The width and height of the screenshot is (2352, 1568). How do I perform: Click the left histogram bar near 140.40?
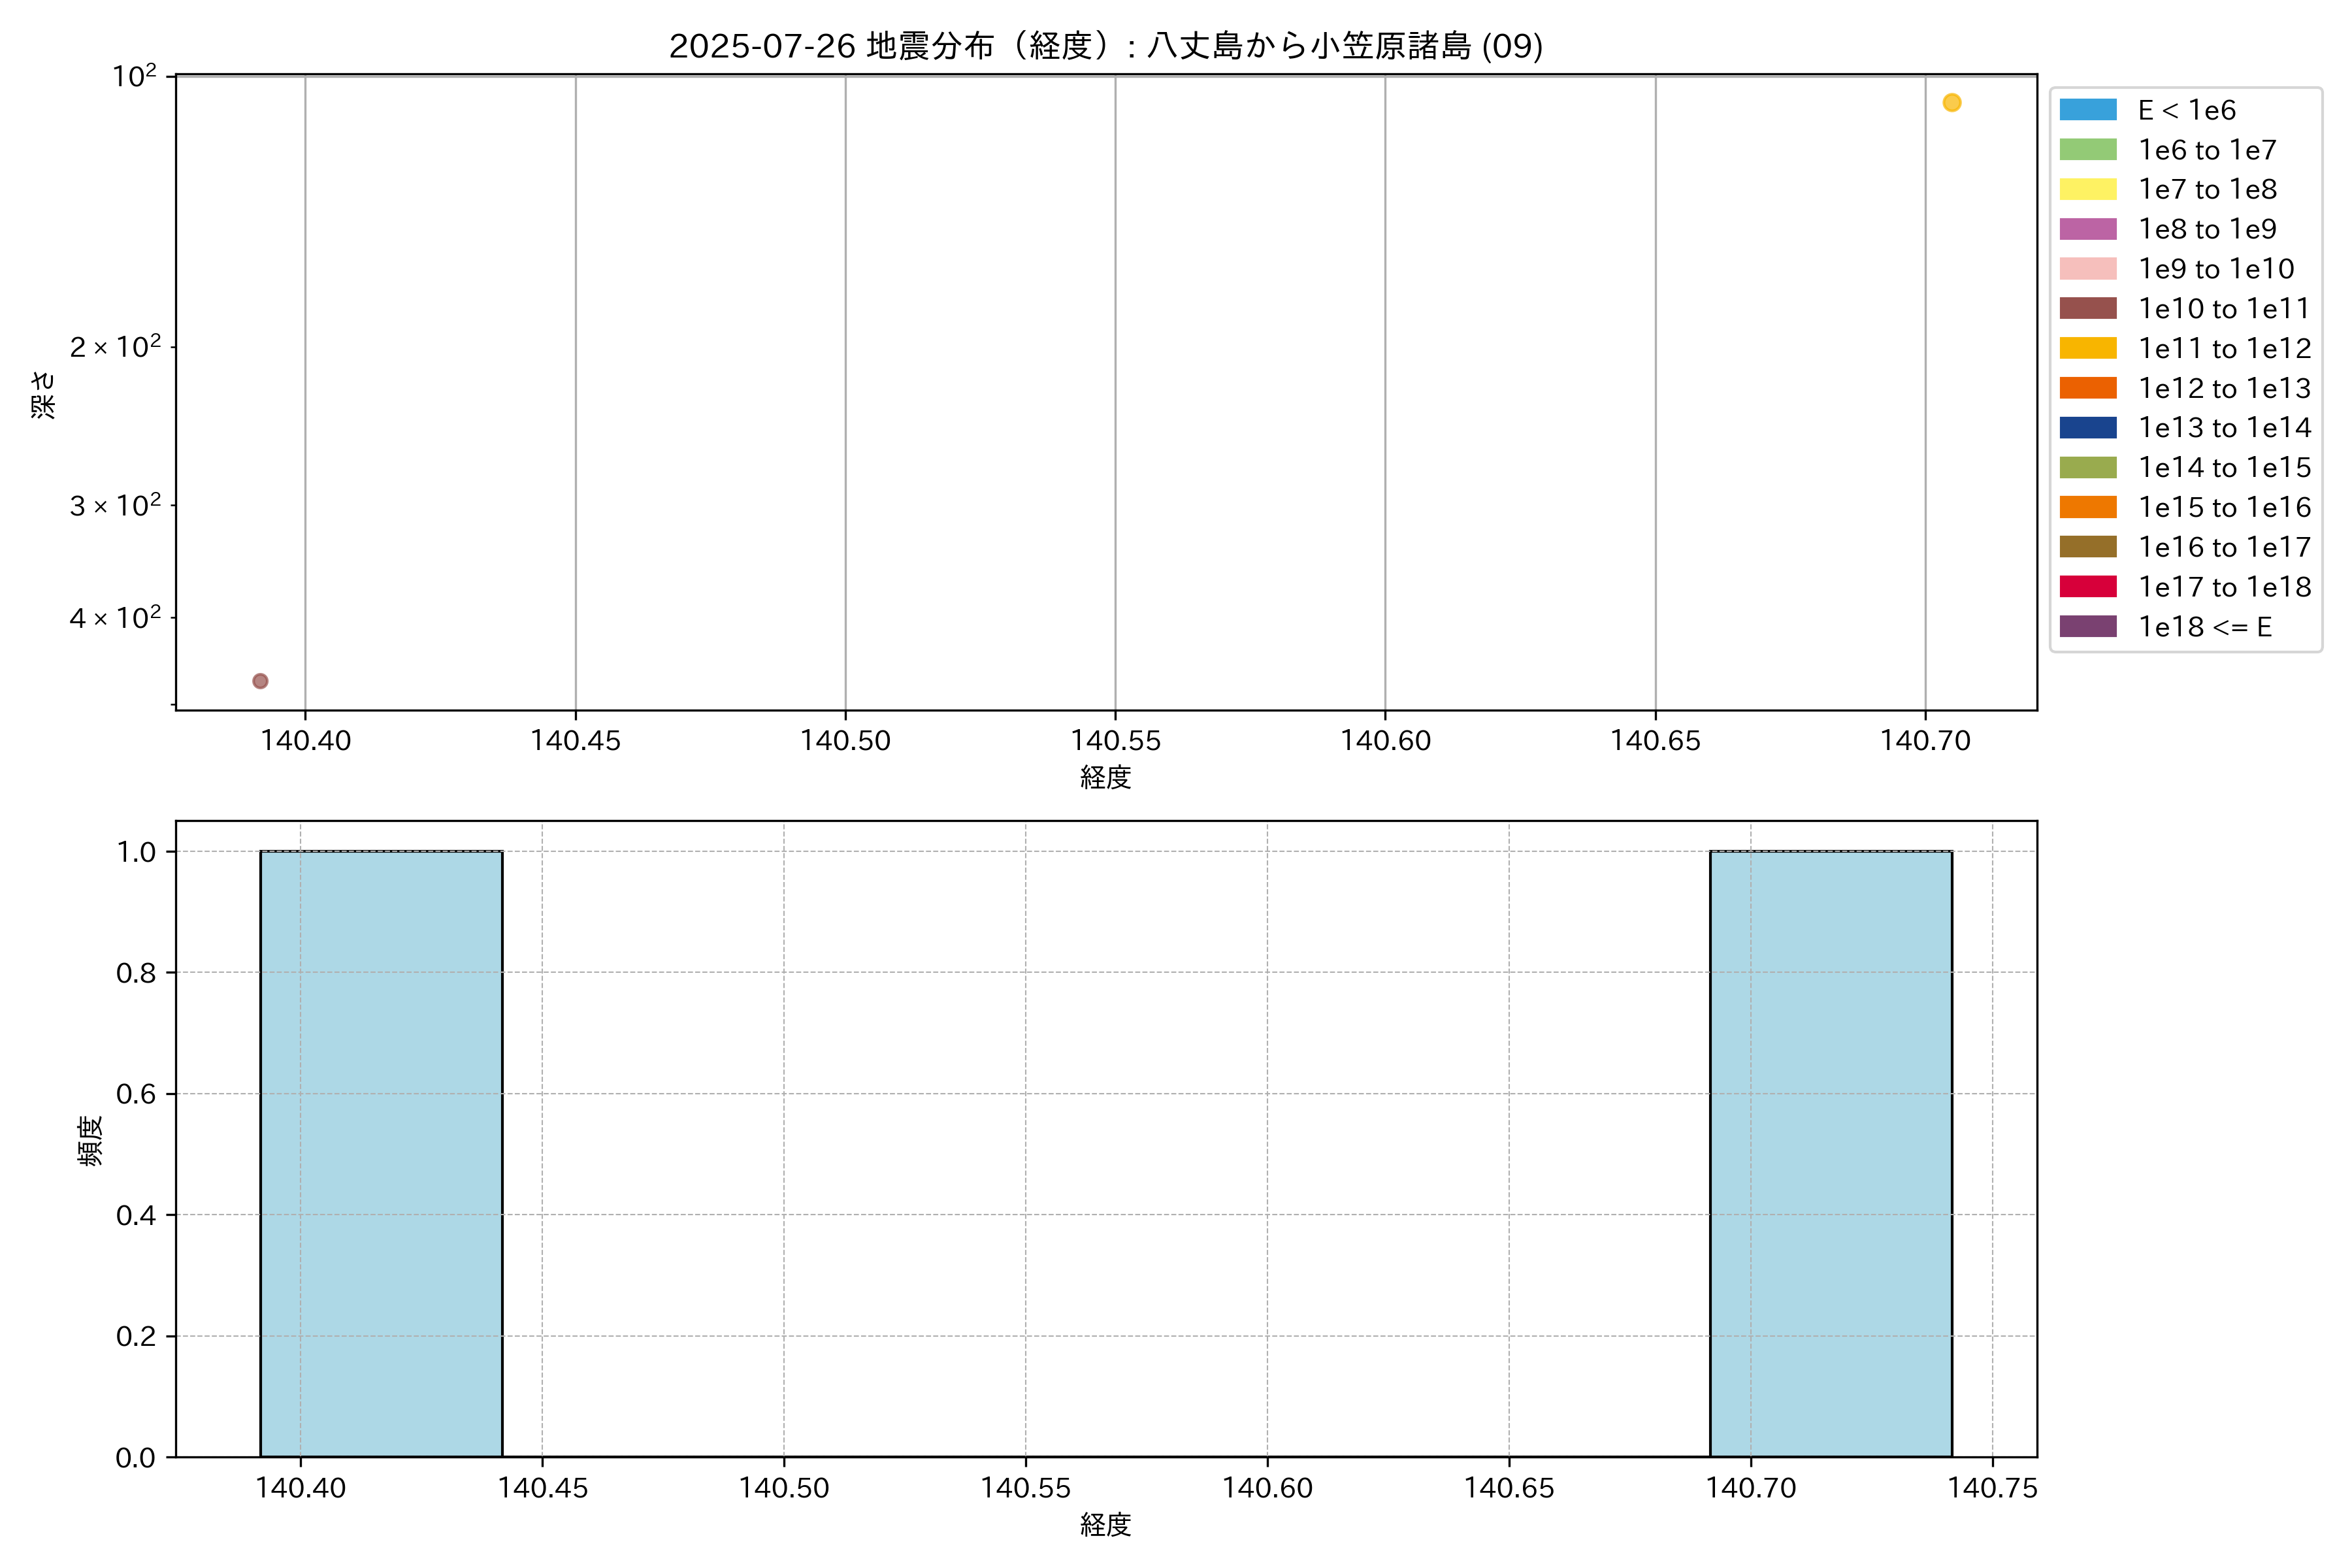pos(381,1153)
